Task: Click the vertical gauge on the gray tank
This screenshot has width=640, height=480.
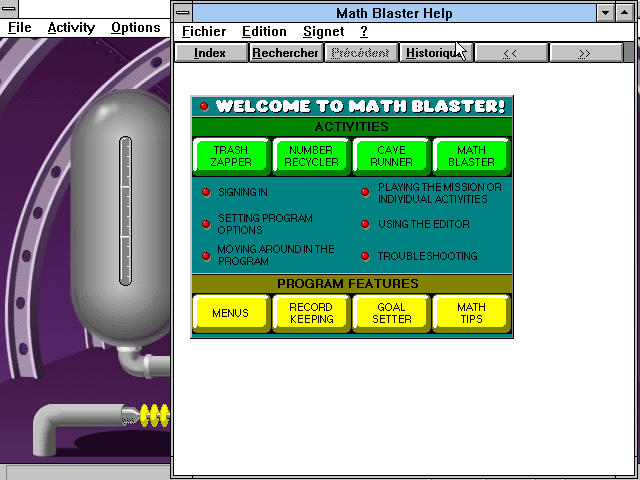Action: click(x=125, y=211)
